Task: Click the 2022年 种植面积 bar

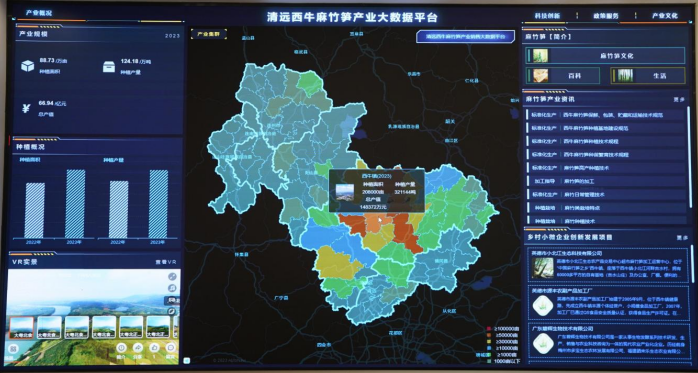Action: coord(35,211)
